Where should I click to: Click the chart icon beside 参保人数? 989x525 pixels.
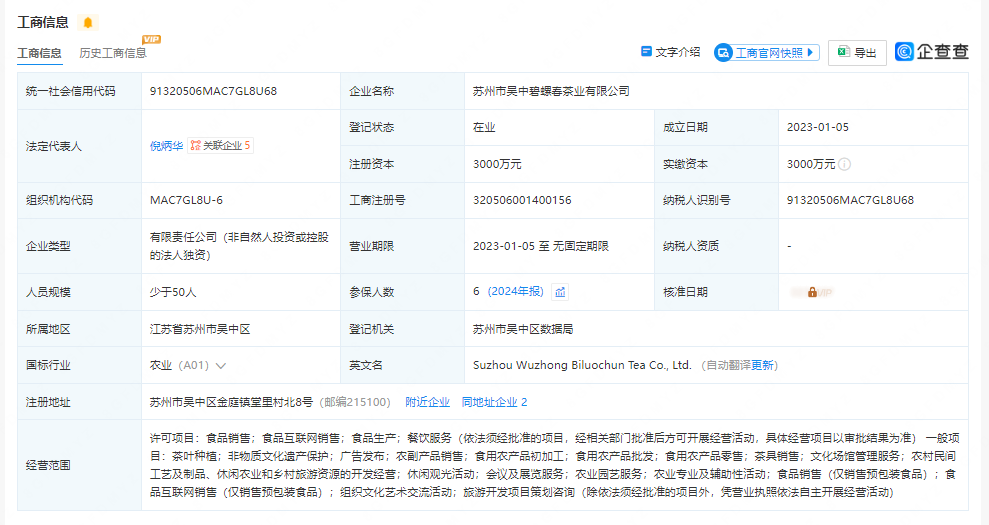(x=561, y=292)
